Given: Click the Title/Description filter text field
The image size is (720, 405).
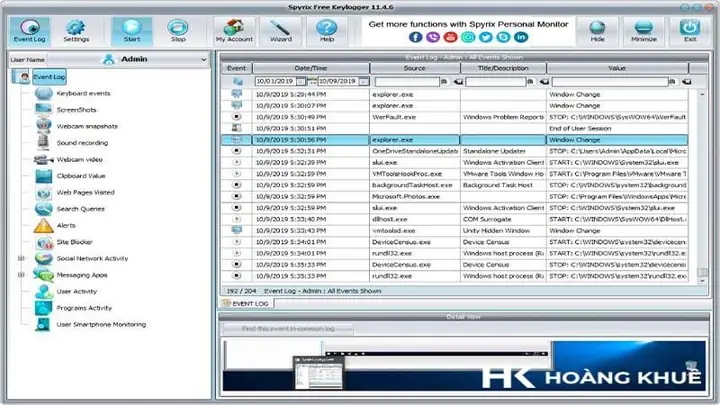Looking at the screenshot, I should pos(495,82).
